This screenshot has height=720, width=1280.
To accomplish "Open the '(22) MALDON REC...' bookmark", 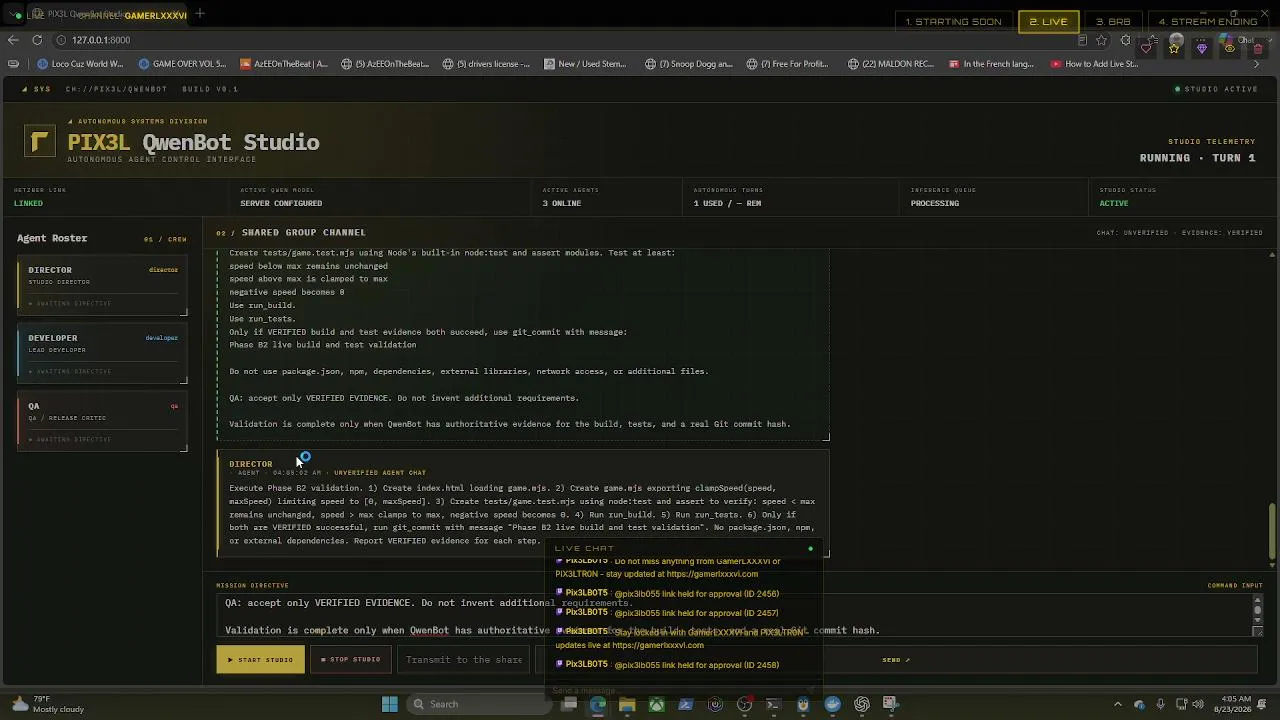I will coord(890,64).
